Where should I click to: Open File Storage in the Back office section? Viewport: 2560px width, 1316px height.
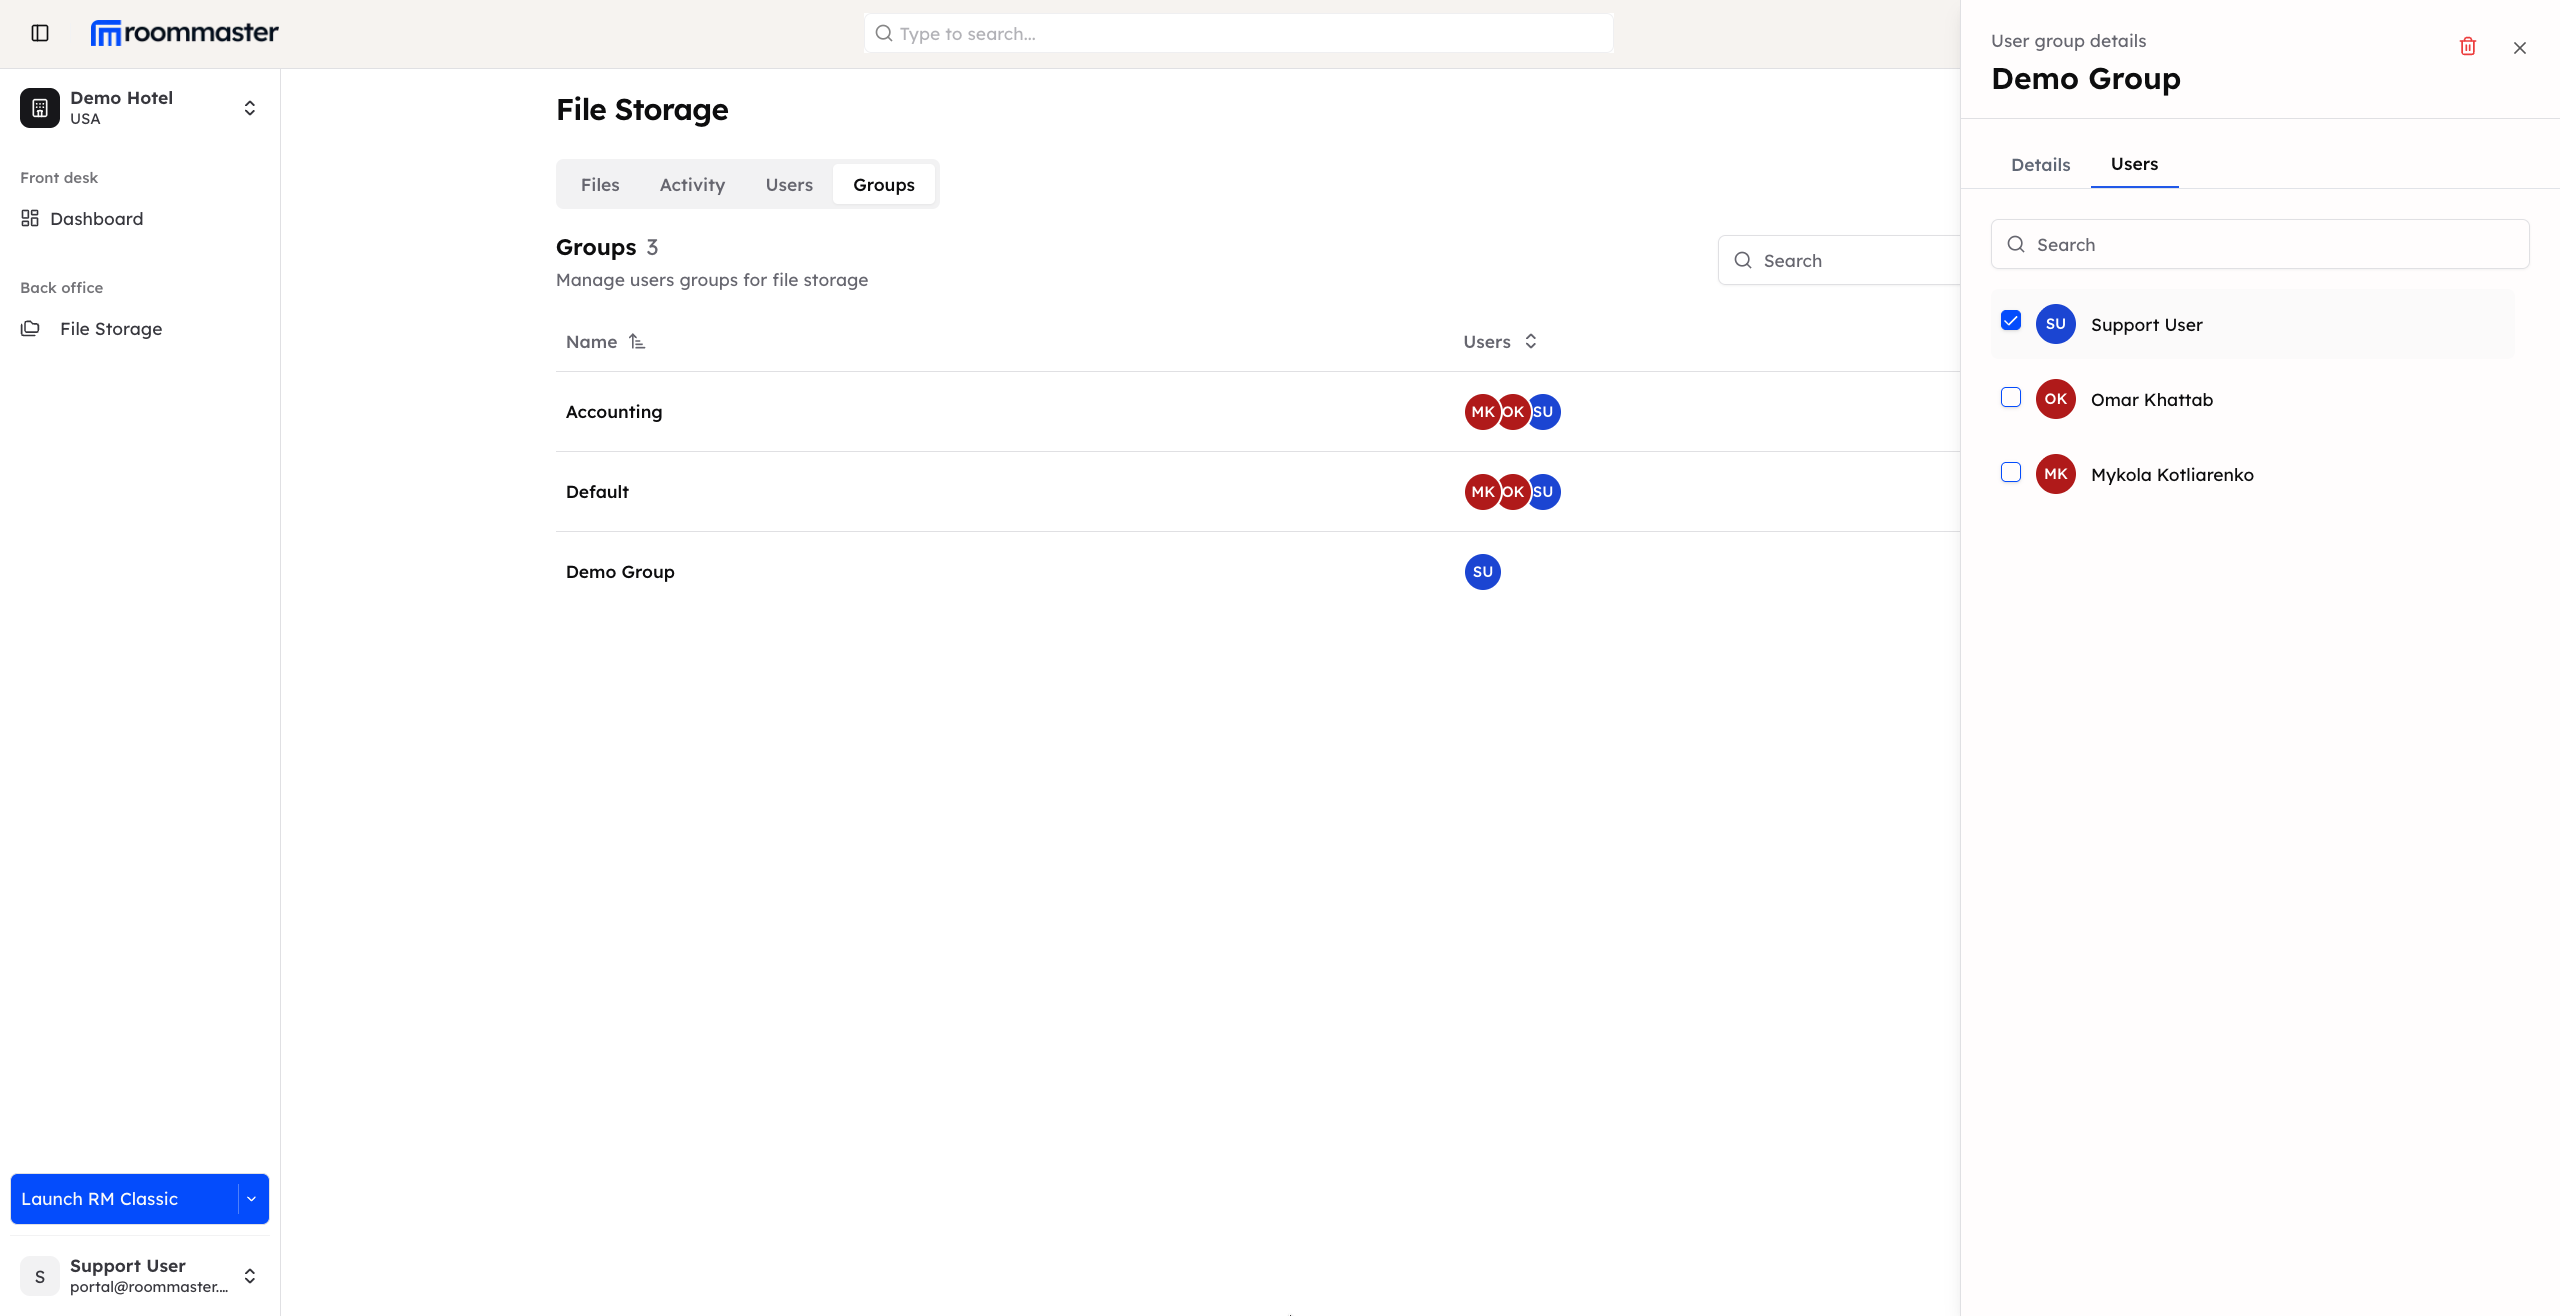[110, 328]
